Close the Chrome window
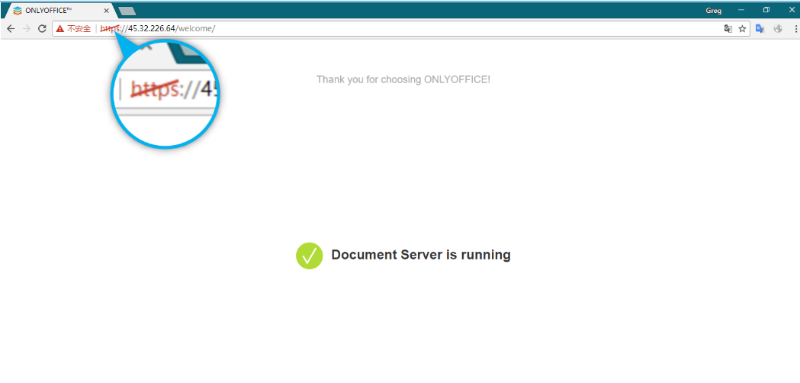 (792, 10)
